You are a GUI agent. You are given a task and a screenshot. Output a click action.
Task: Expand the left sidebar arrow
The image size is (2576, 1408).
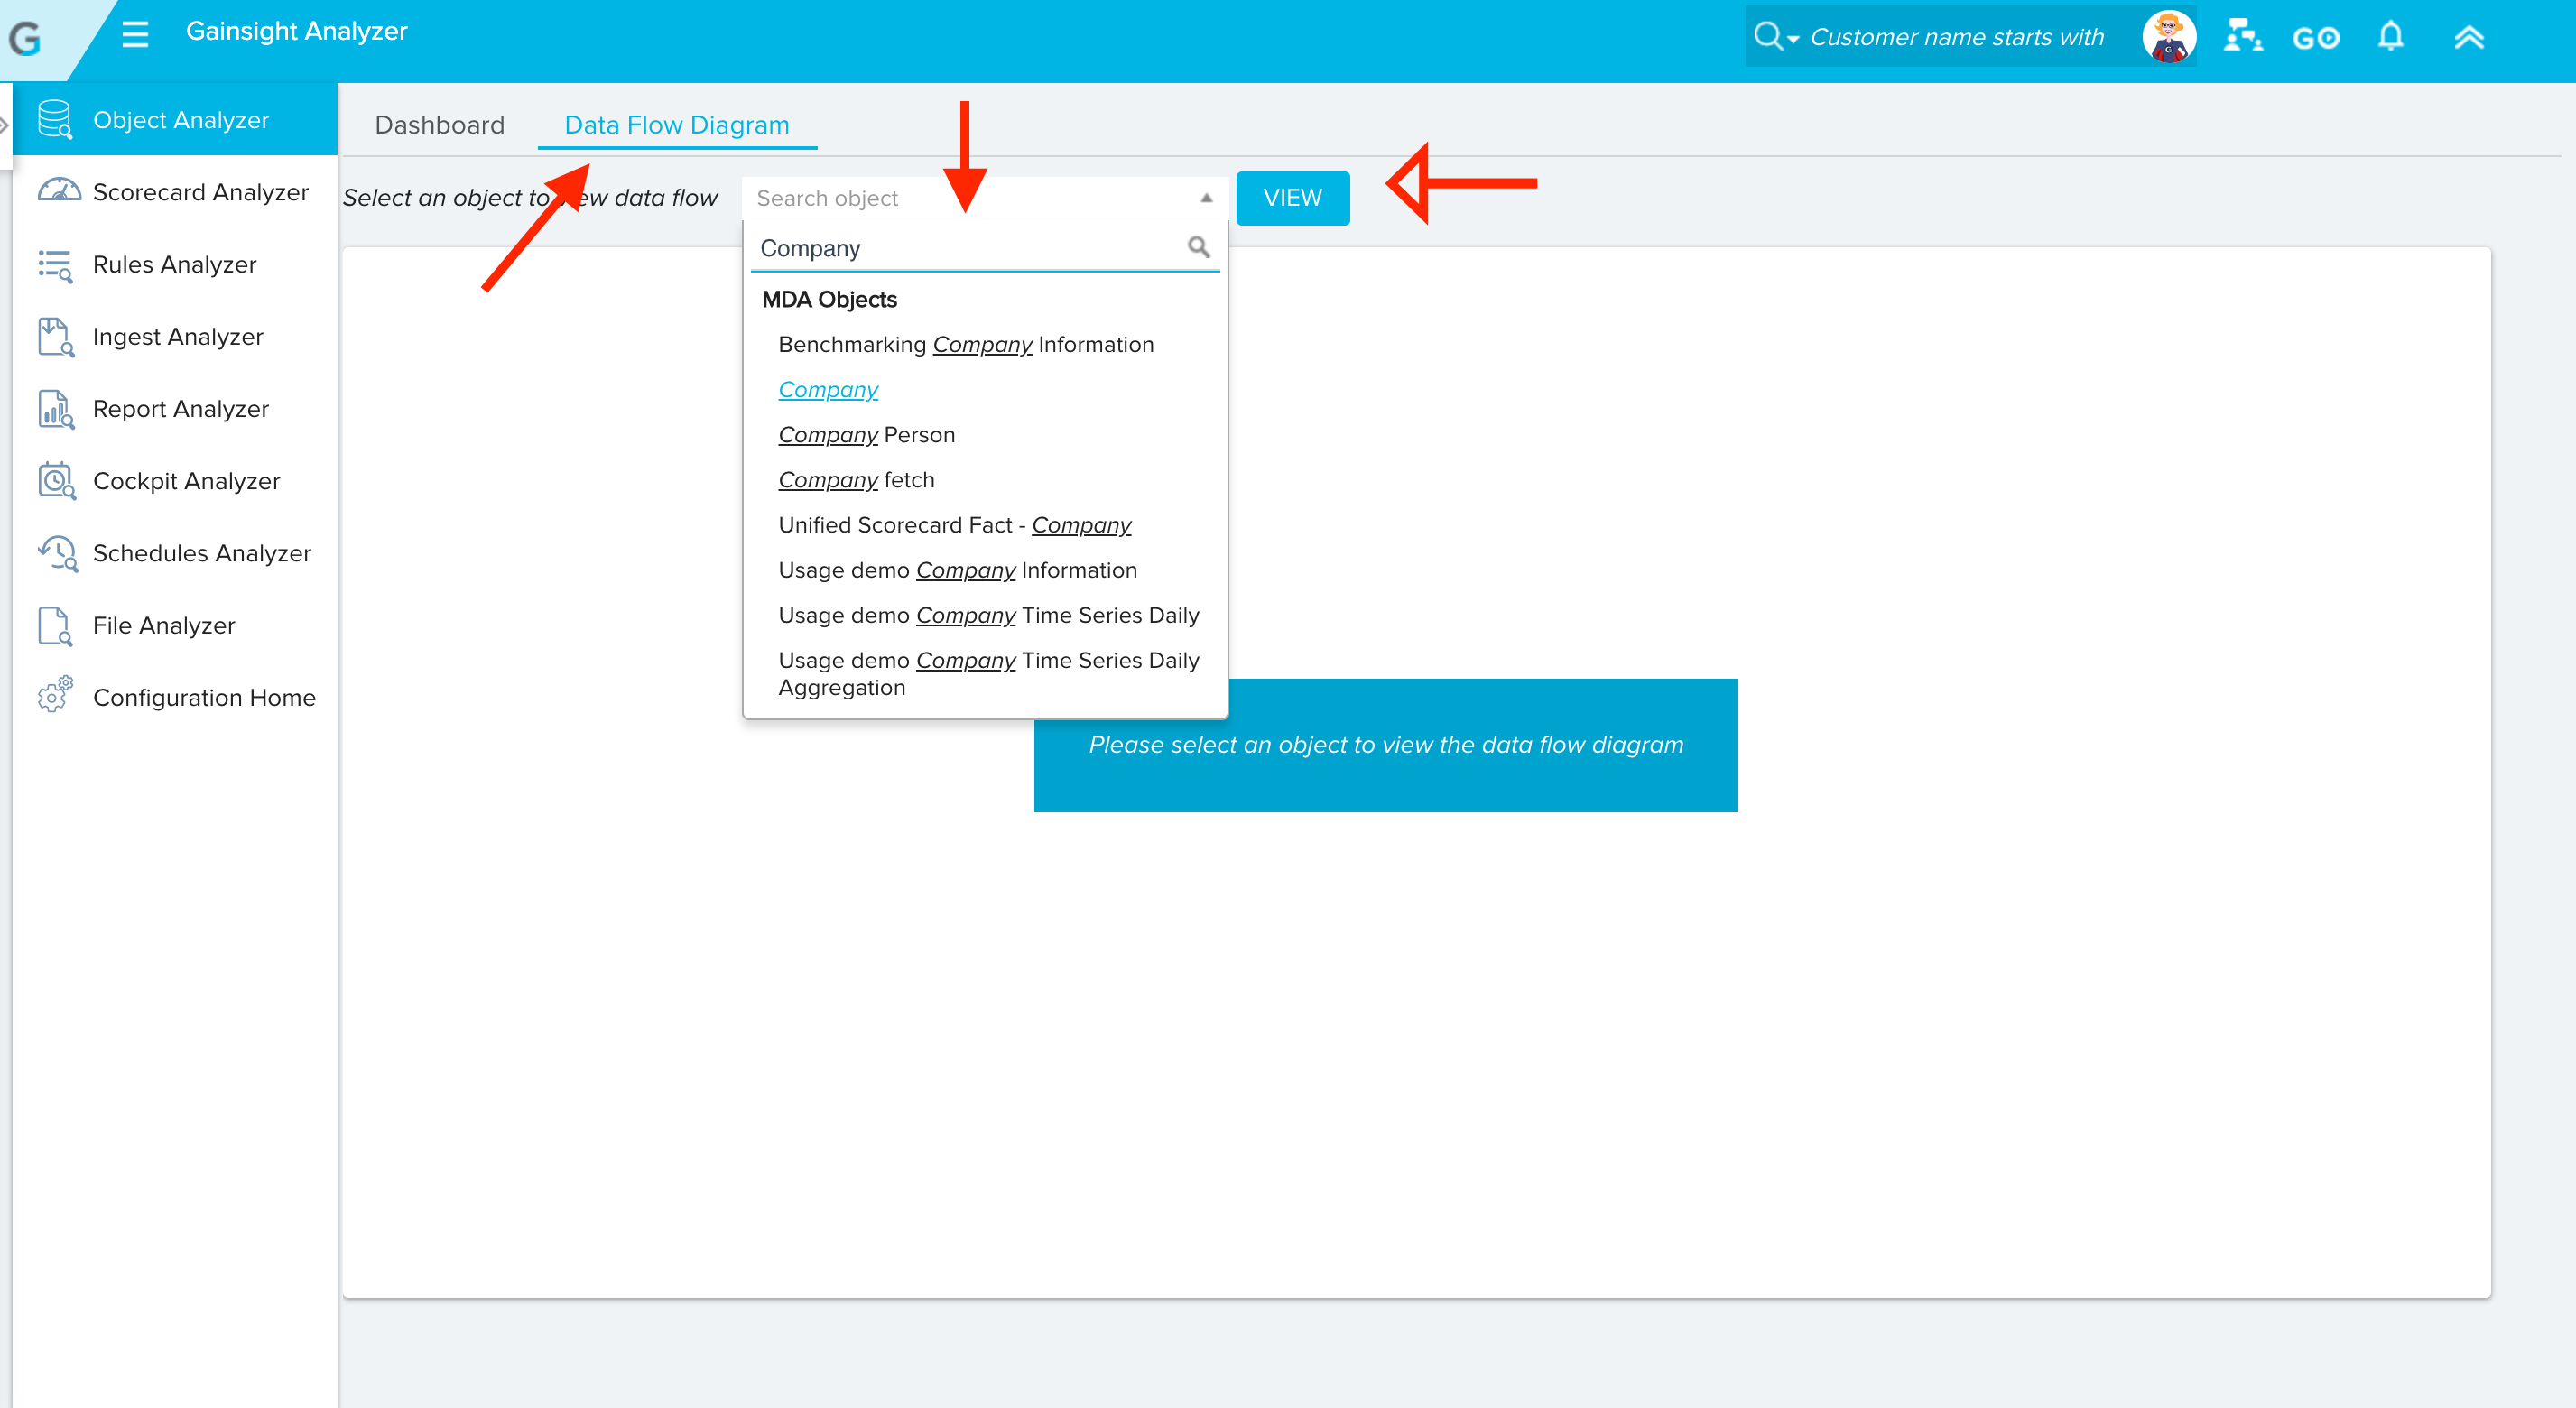point(5,125)
